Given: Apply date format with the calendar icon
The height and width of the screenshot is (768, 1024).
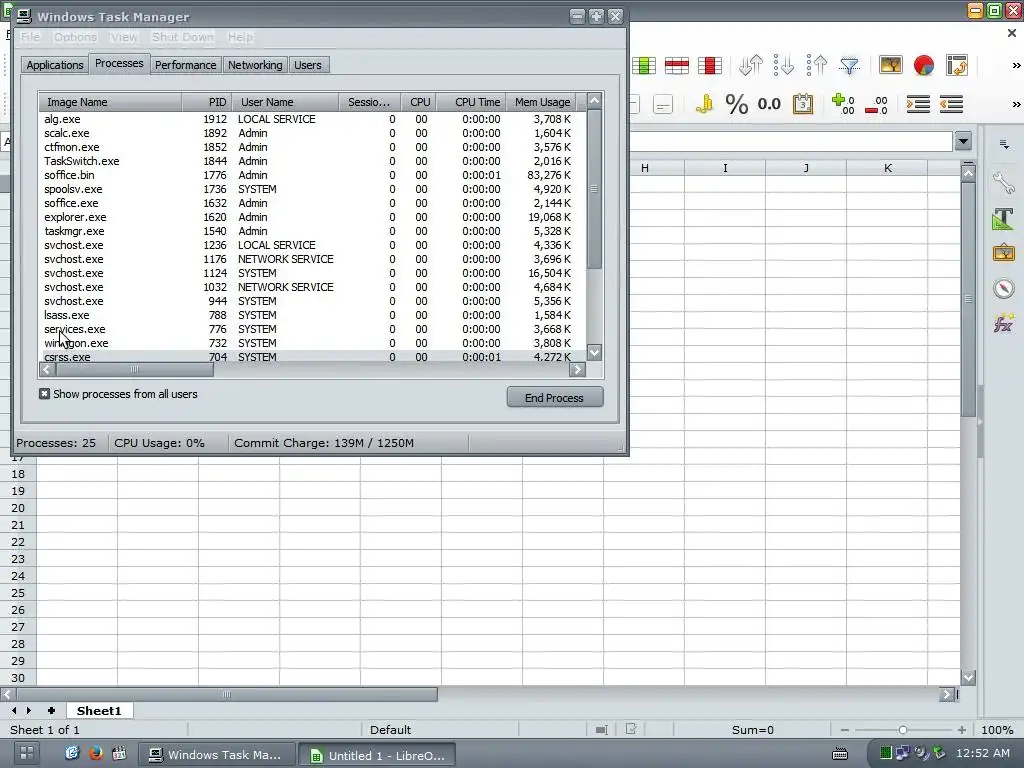Looking at the screenshot, I should click(x=803, y=104).
